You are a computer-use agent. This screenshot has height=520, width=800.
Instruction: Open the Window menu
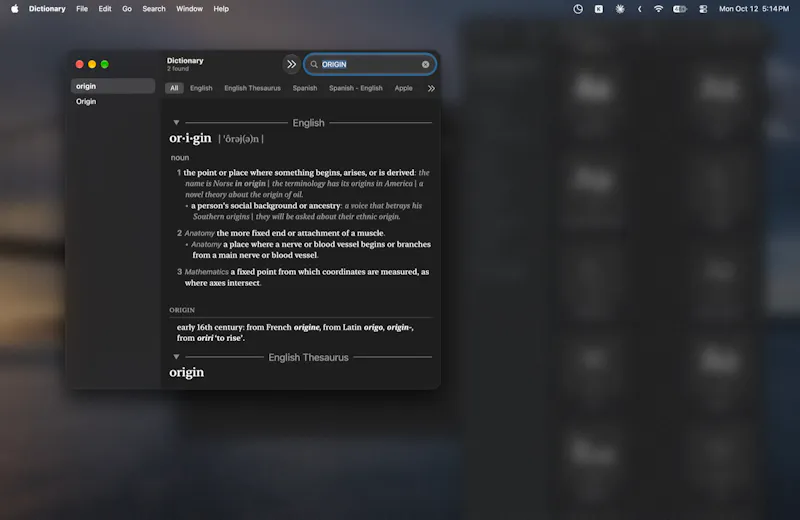189,9
